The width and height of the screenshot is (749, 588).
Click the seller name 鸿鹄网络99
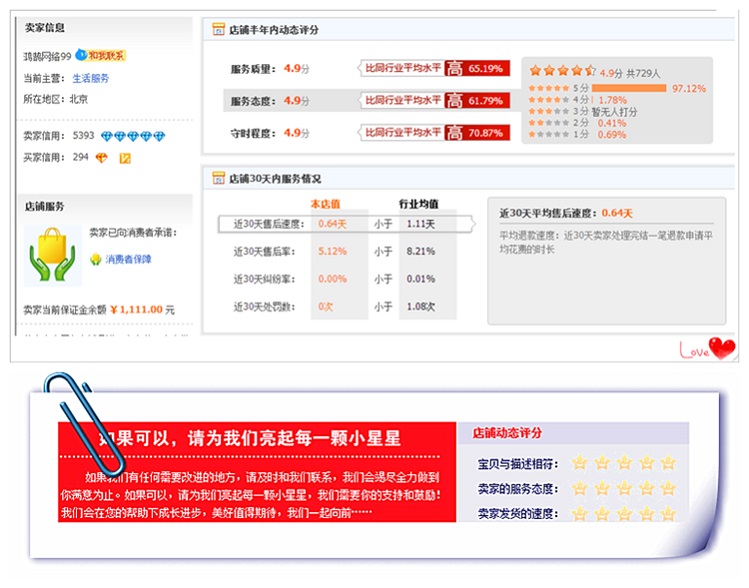coord(47,56)
